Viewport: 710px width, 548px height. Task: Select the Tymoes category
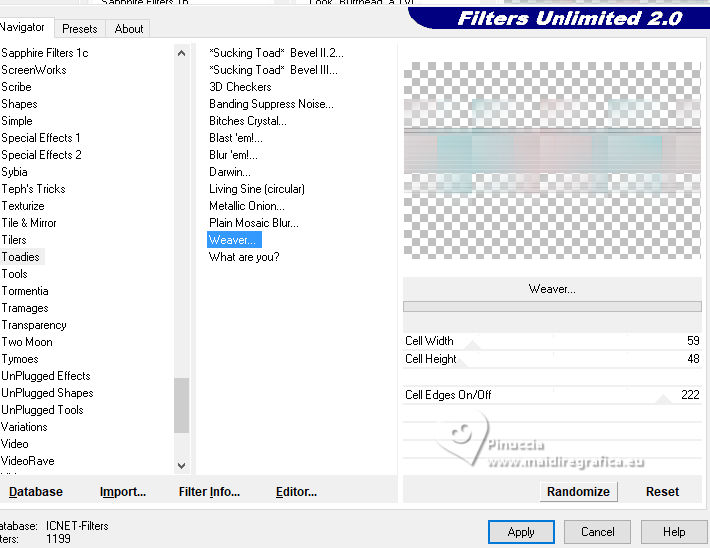tap(20, 359)
